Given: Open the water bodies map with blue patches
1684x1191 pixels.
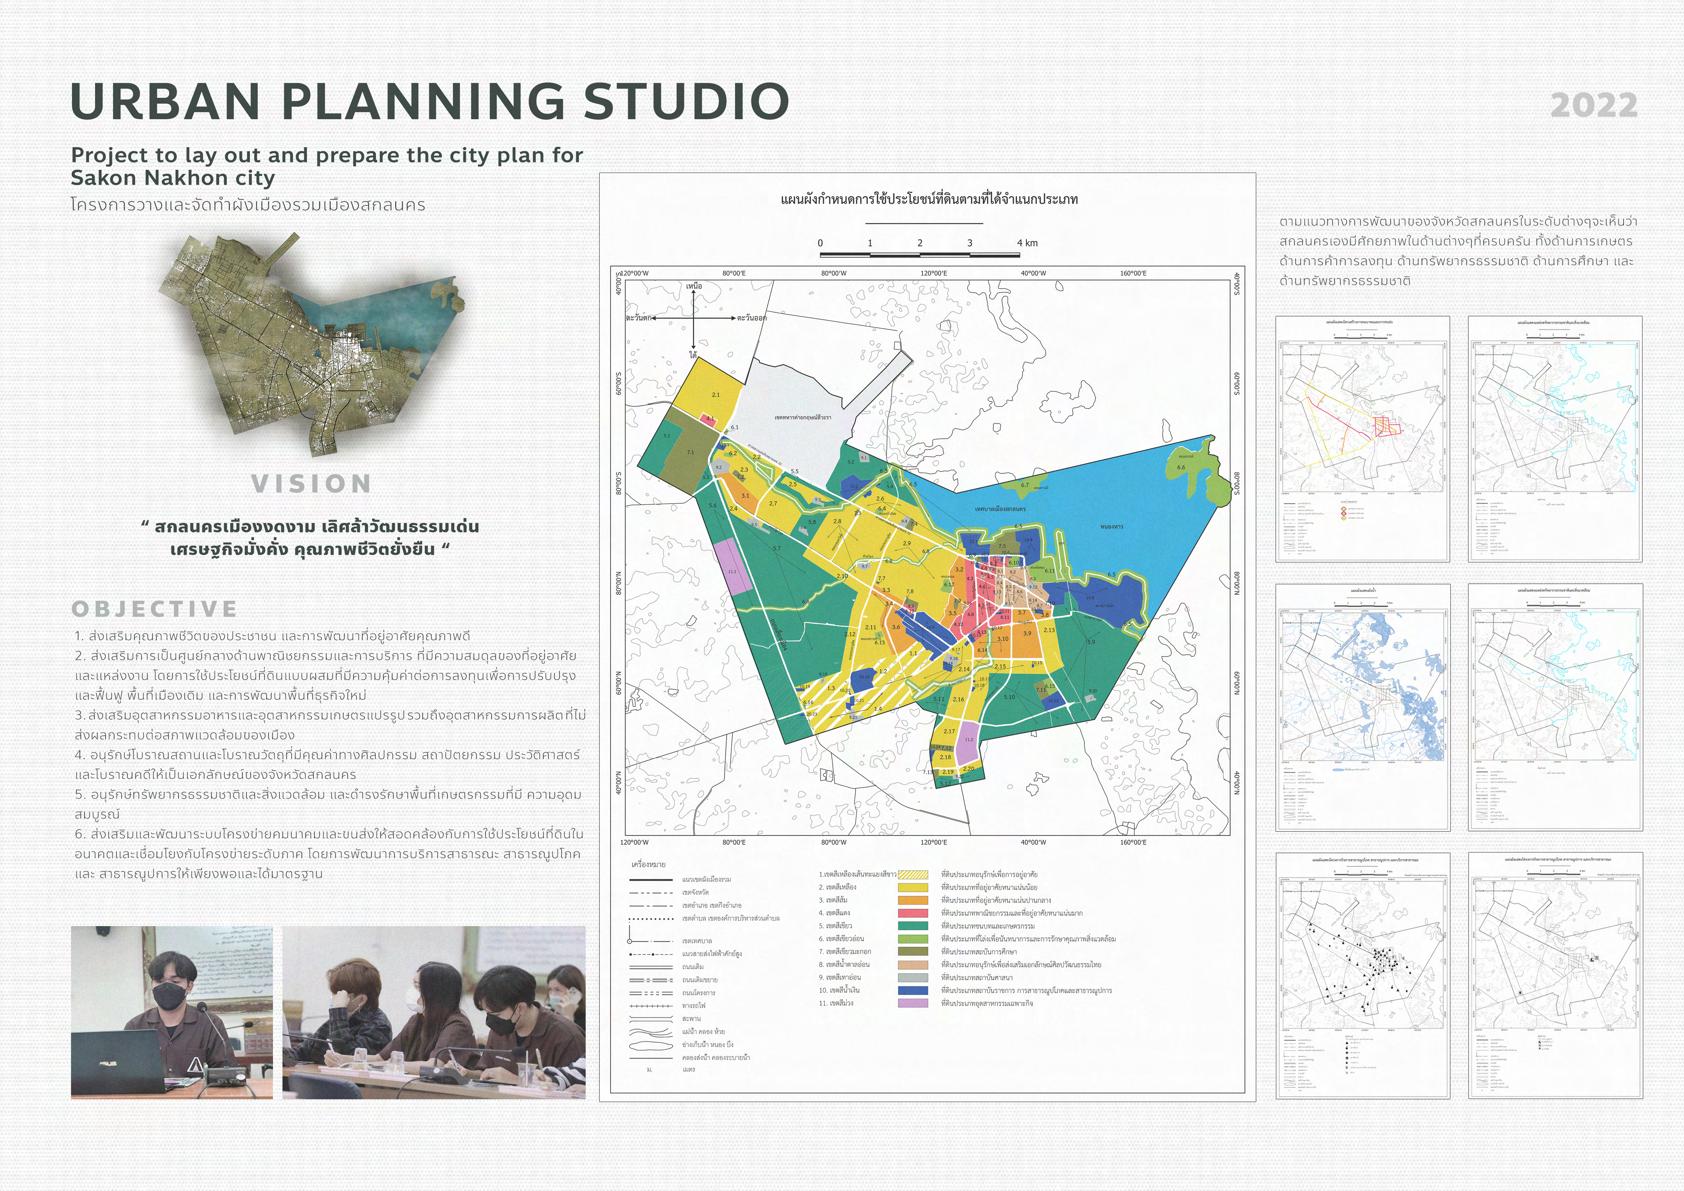Looking at the screenshot, I should [1362, 707].
